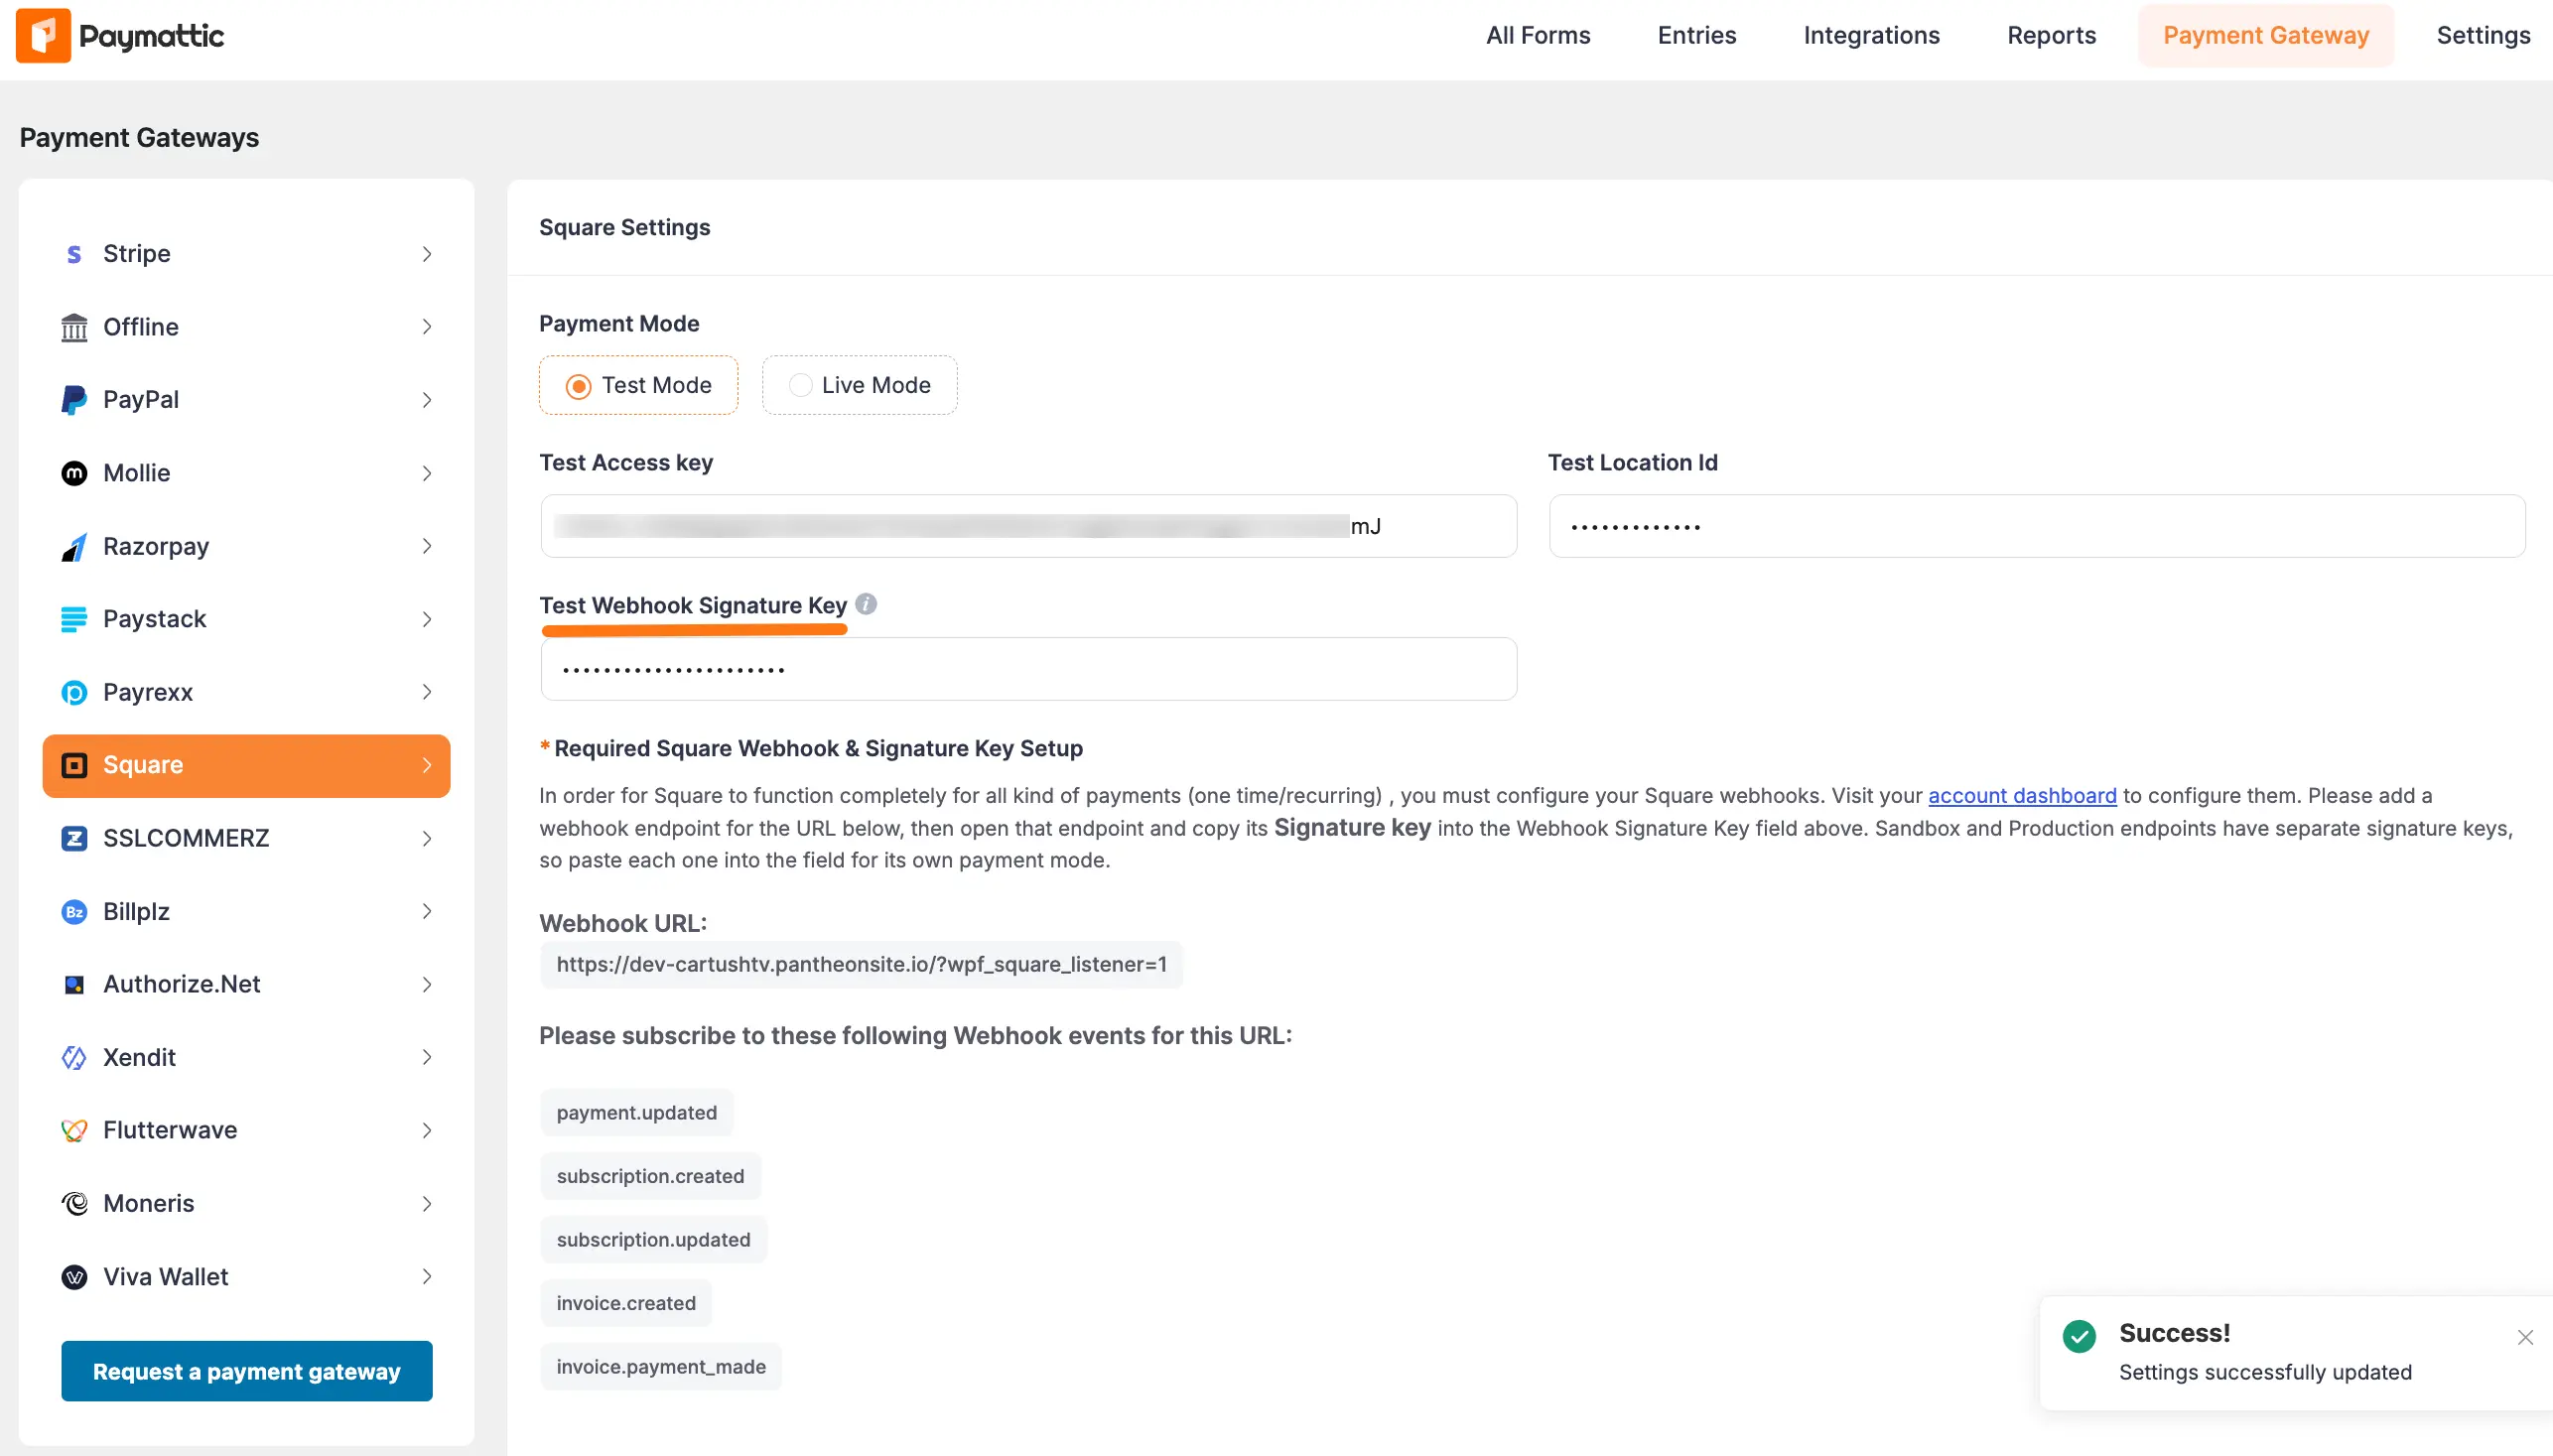Open the Settings tab
2553x1456 pixels.
click(x=2483, y=35)
